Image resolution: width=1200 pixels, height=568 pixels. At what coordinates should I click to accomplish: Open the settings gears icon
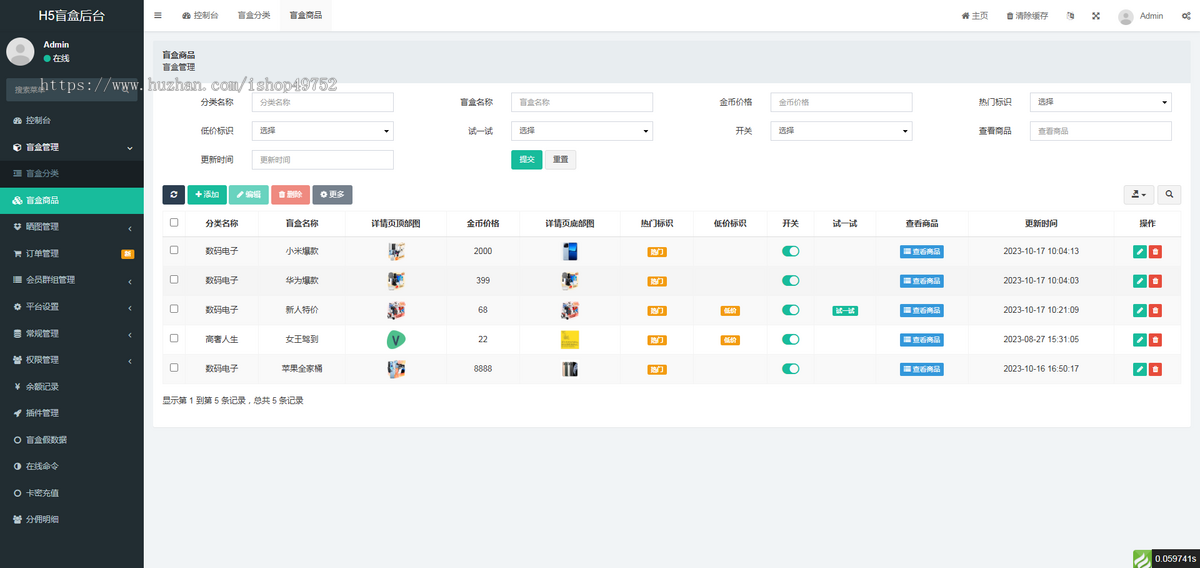(x=1185, y=16)
